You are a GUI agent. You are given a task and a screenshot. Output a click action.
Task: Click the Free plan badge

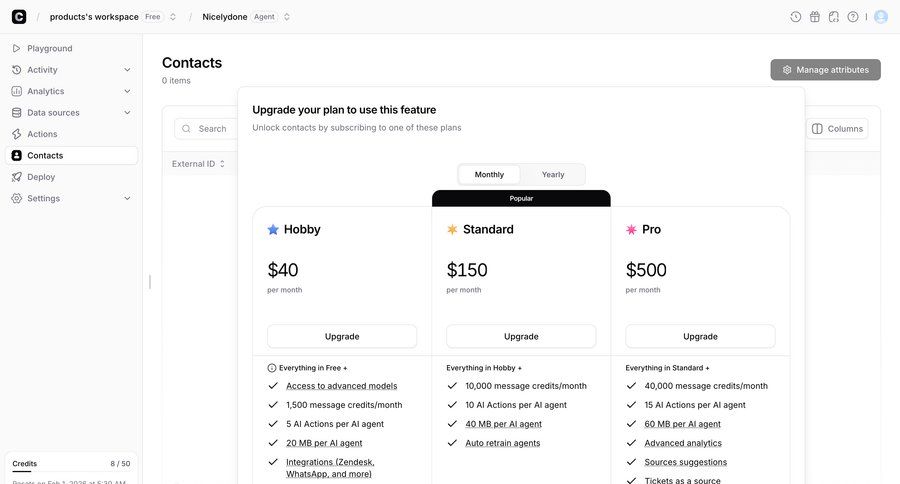(153, 17)
